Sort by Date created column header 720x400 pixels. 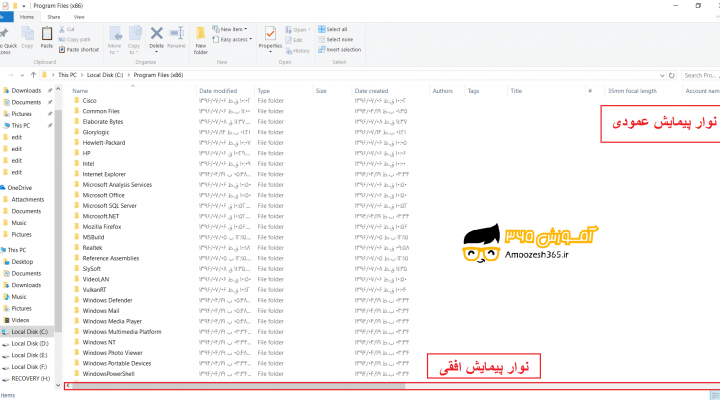[371, 91]
